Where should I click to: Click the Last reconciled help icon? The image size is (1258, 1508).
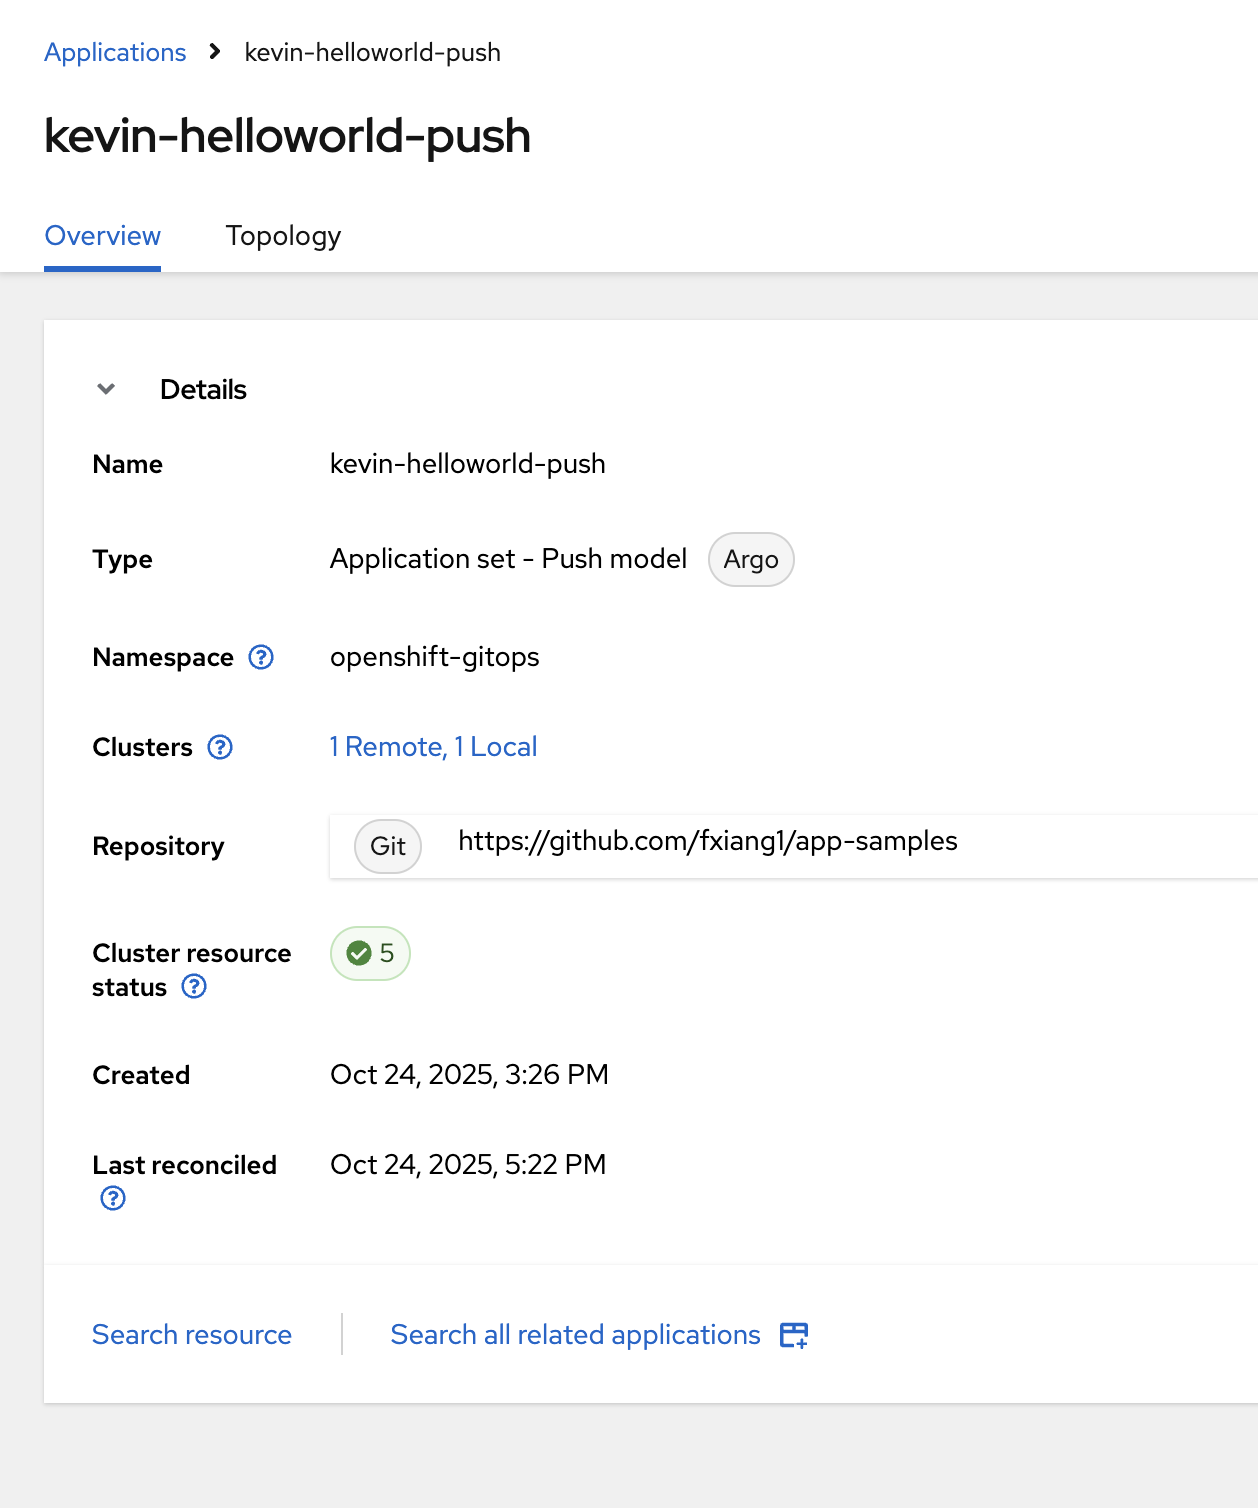tap(113, 1198)
